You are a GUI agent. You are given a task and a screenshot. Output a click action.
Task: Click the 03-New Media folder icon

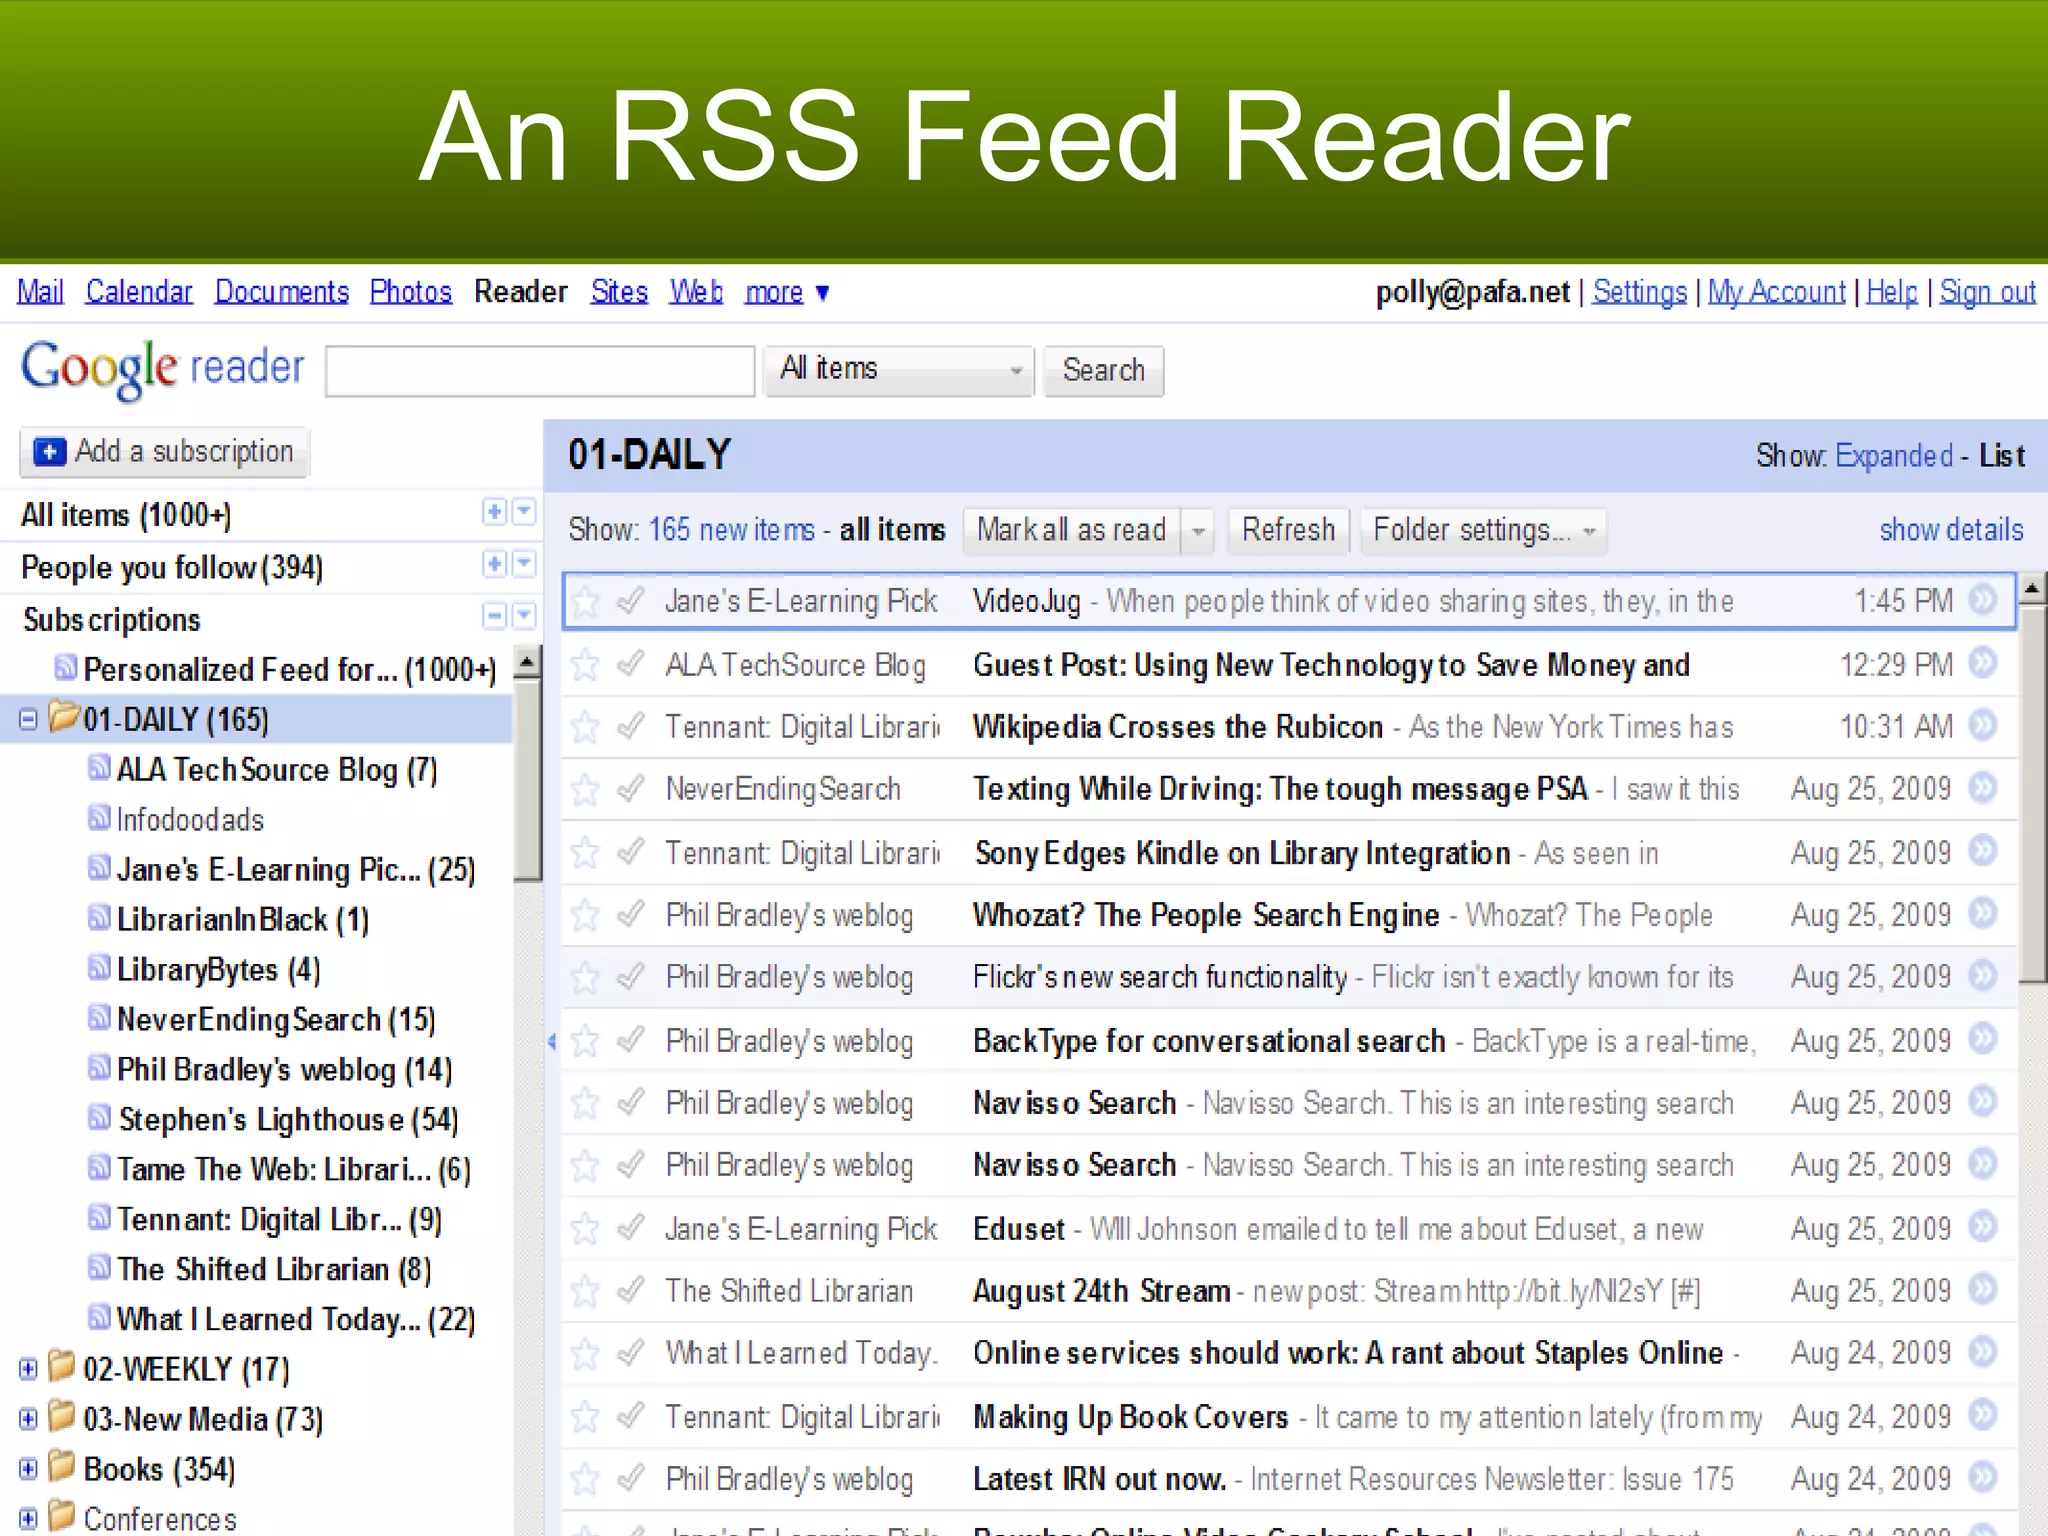pos(62,1416)
